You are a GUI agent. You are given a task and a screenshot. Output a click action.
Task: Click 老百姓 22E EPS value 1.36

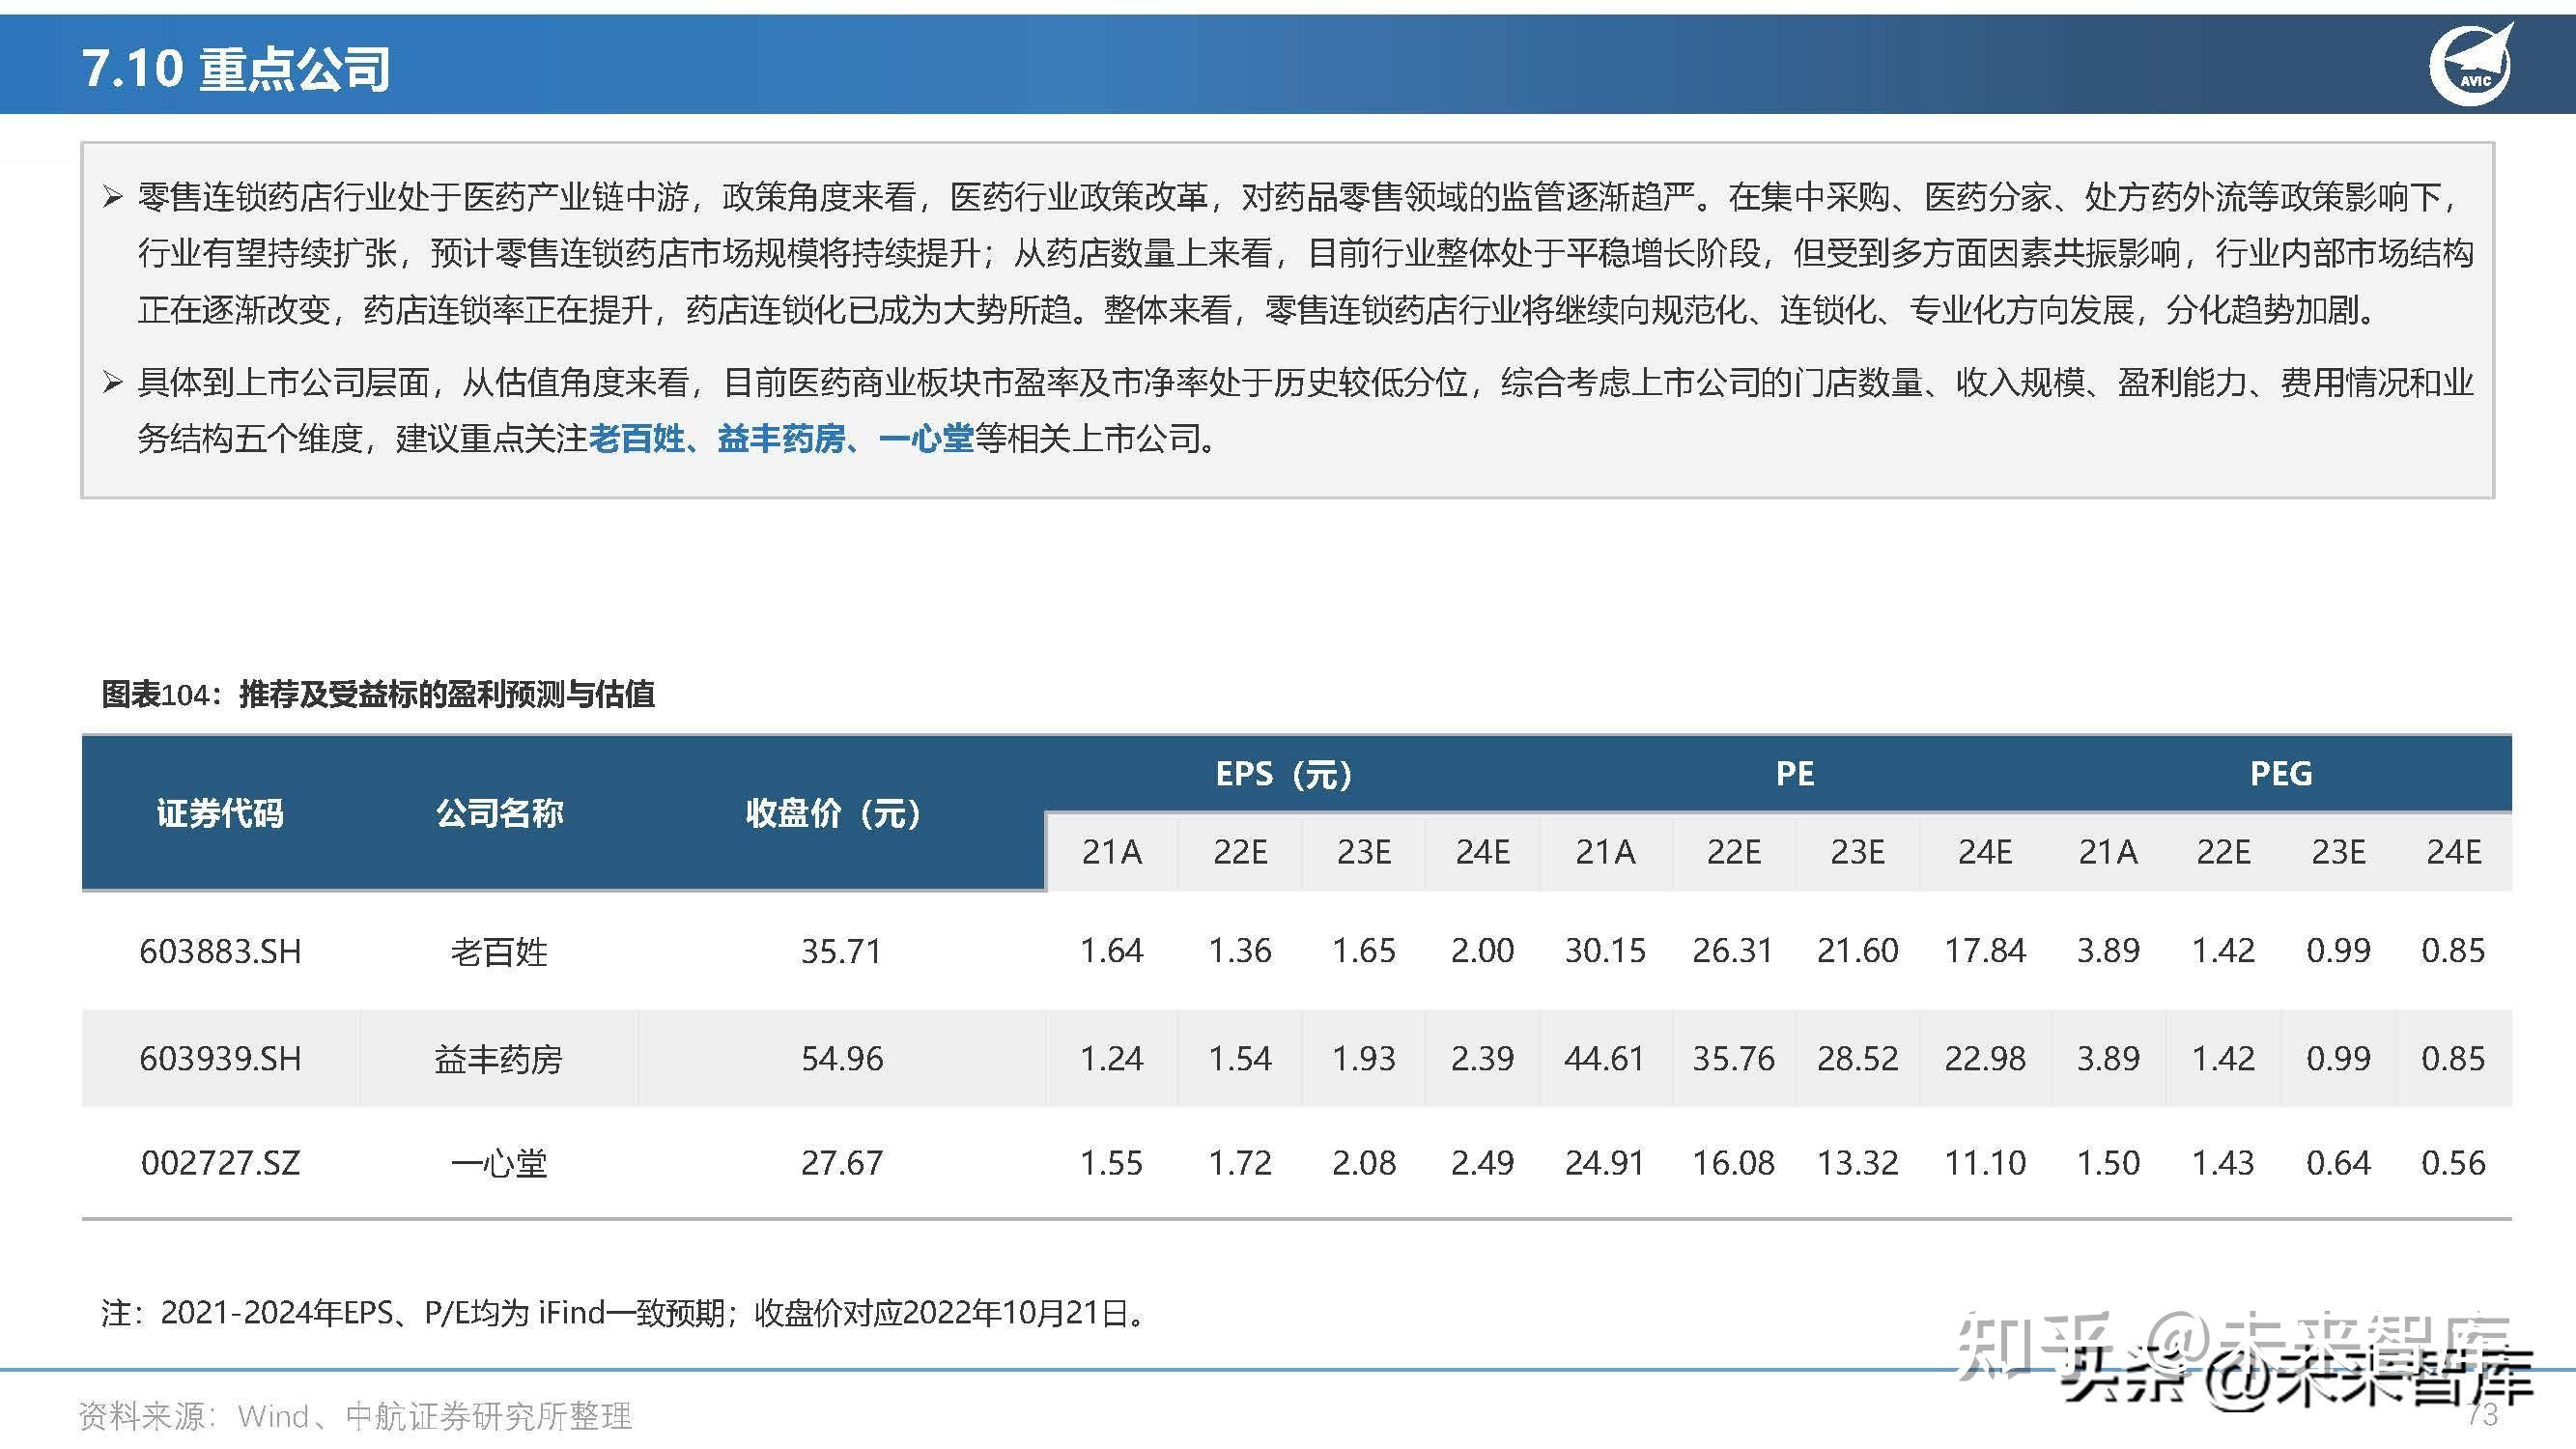tap(1240, 951)
